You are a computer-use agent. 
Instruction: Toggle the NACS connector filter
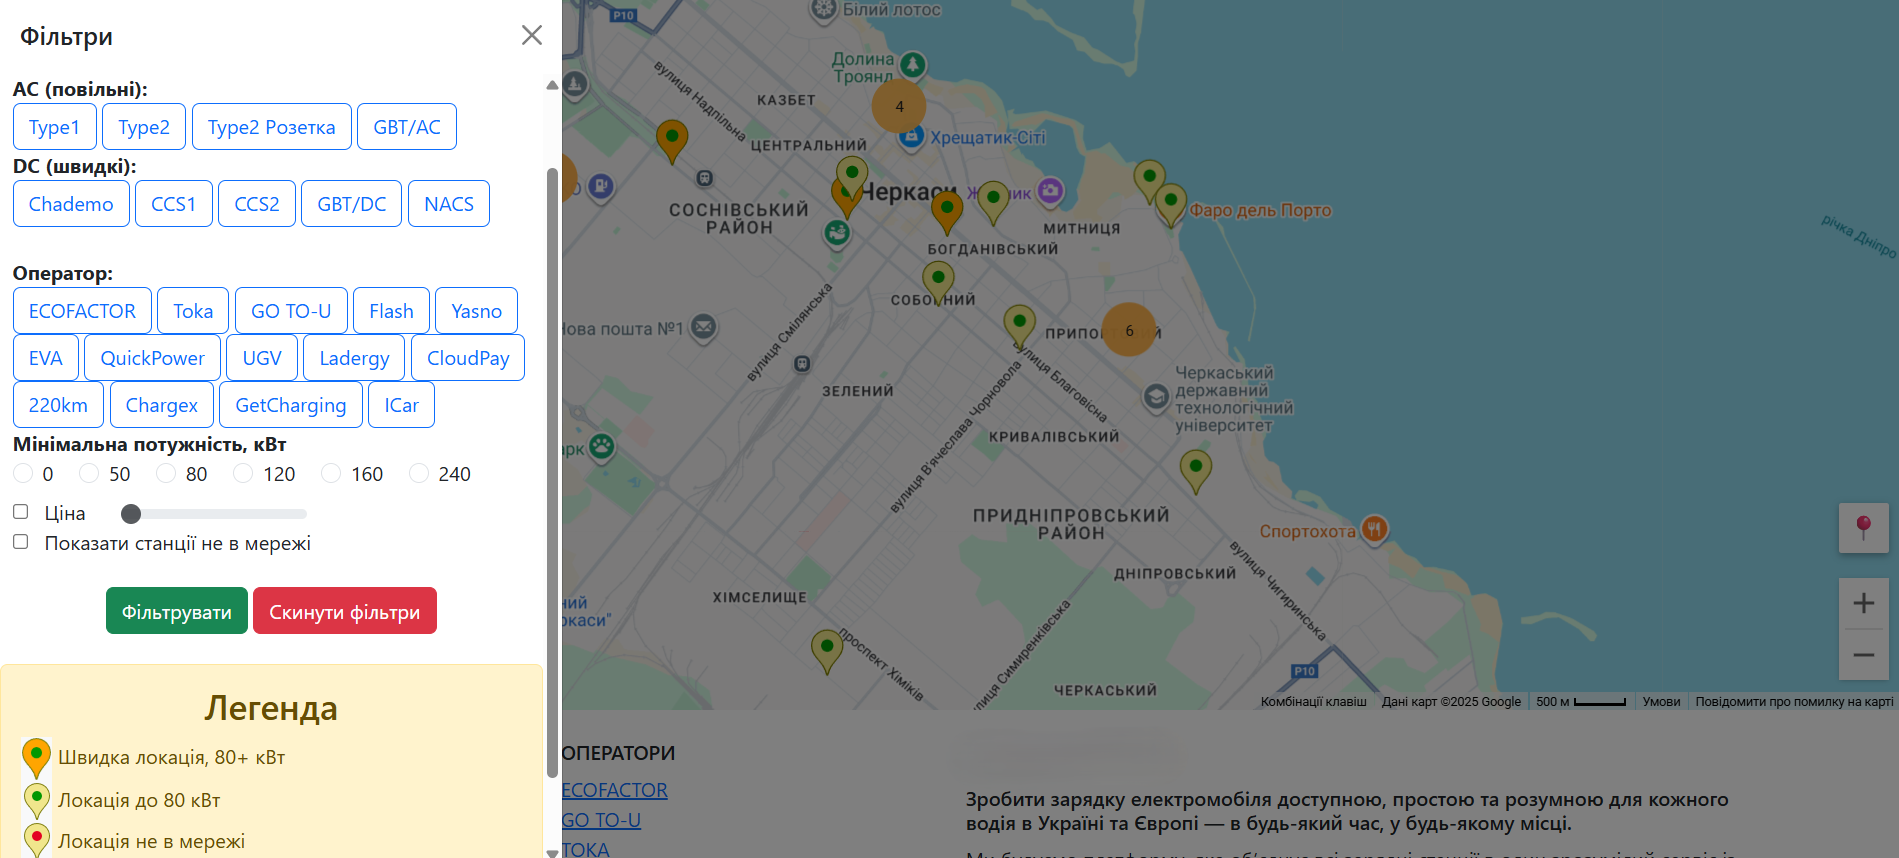449,204
